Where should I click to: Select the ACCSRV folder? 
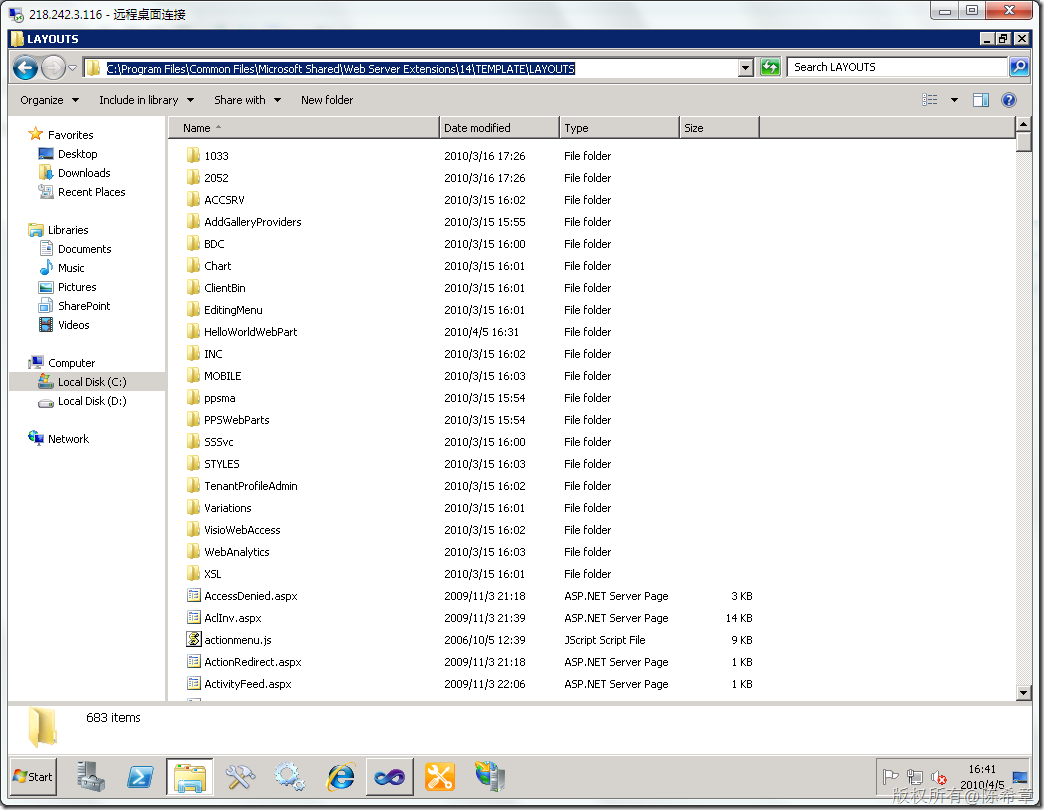[x=224, y=200]
